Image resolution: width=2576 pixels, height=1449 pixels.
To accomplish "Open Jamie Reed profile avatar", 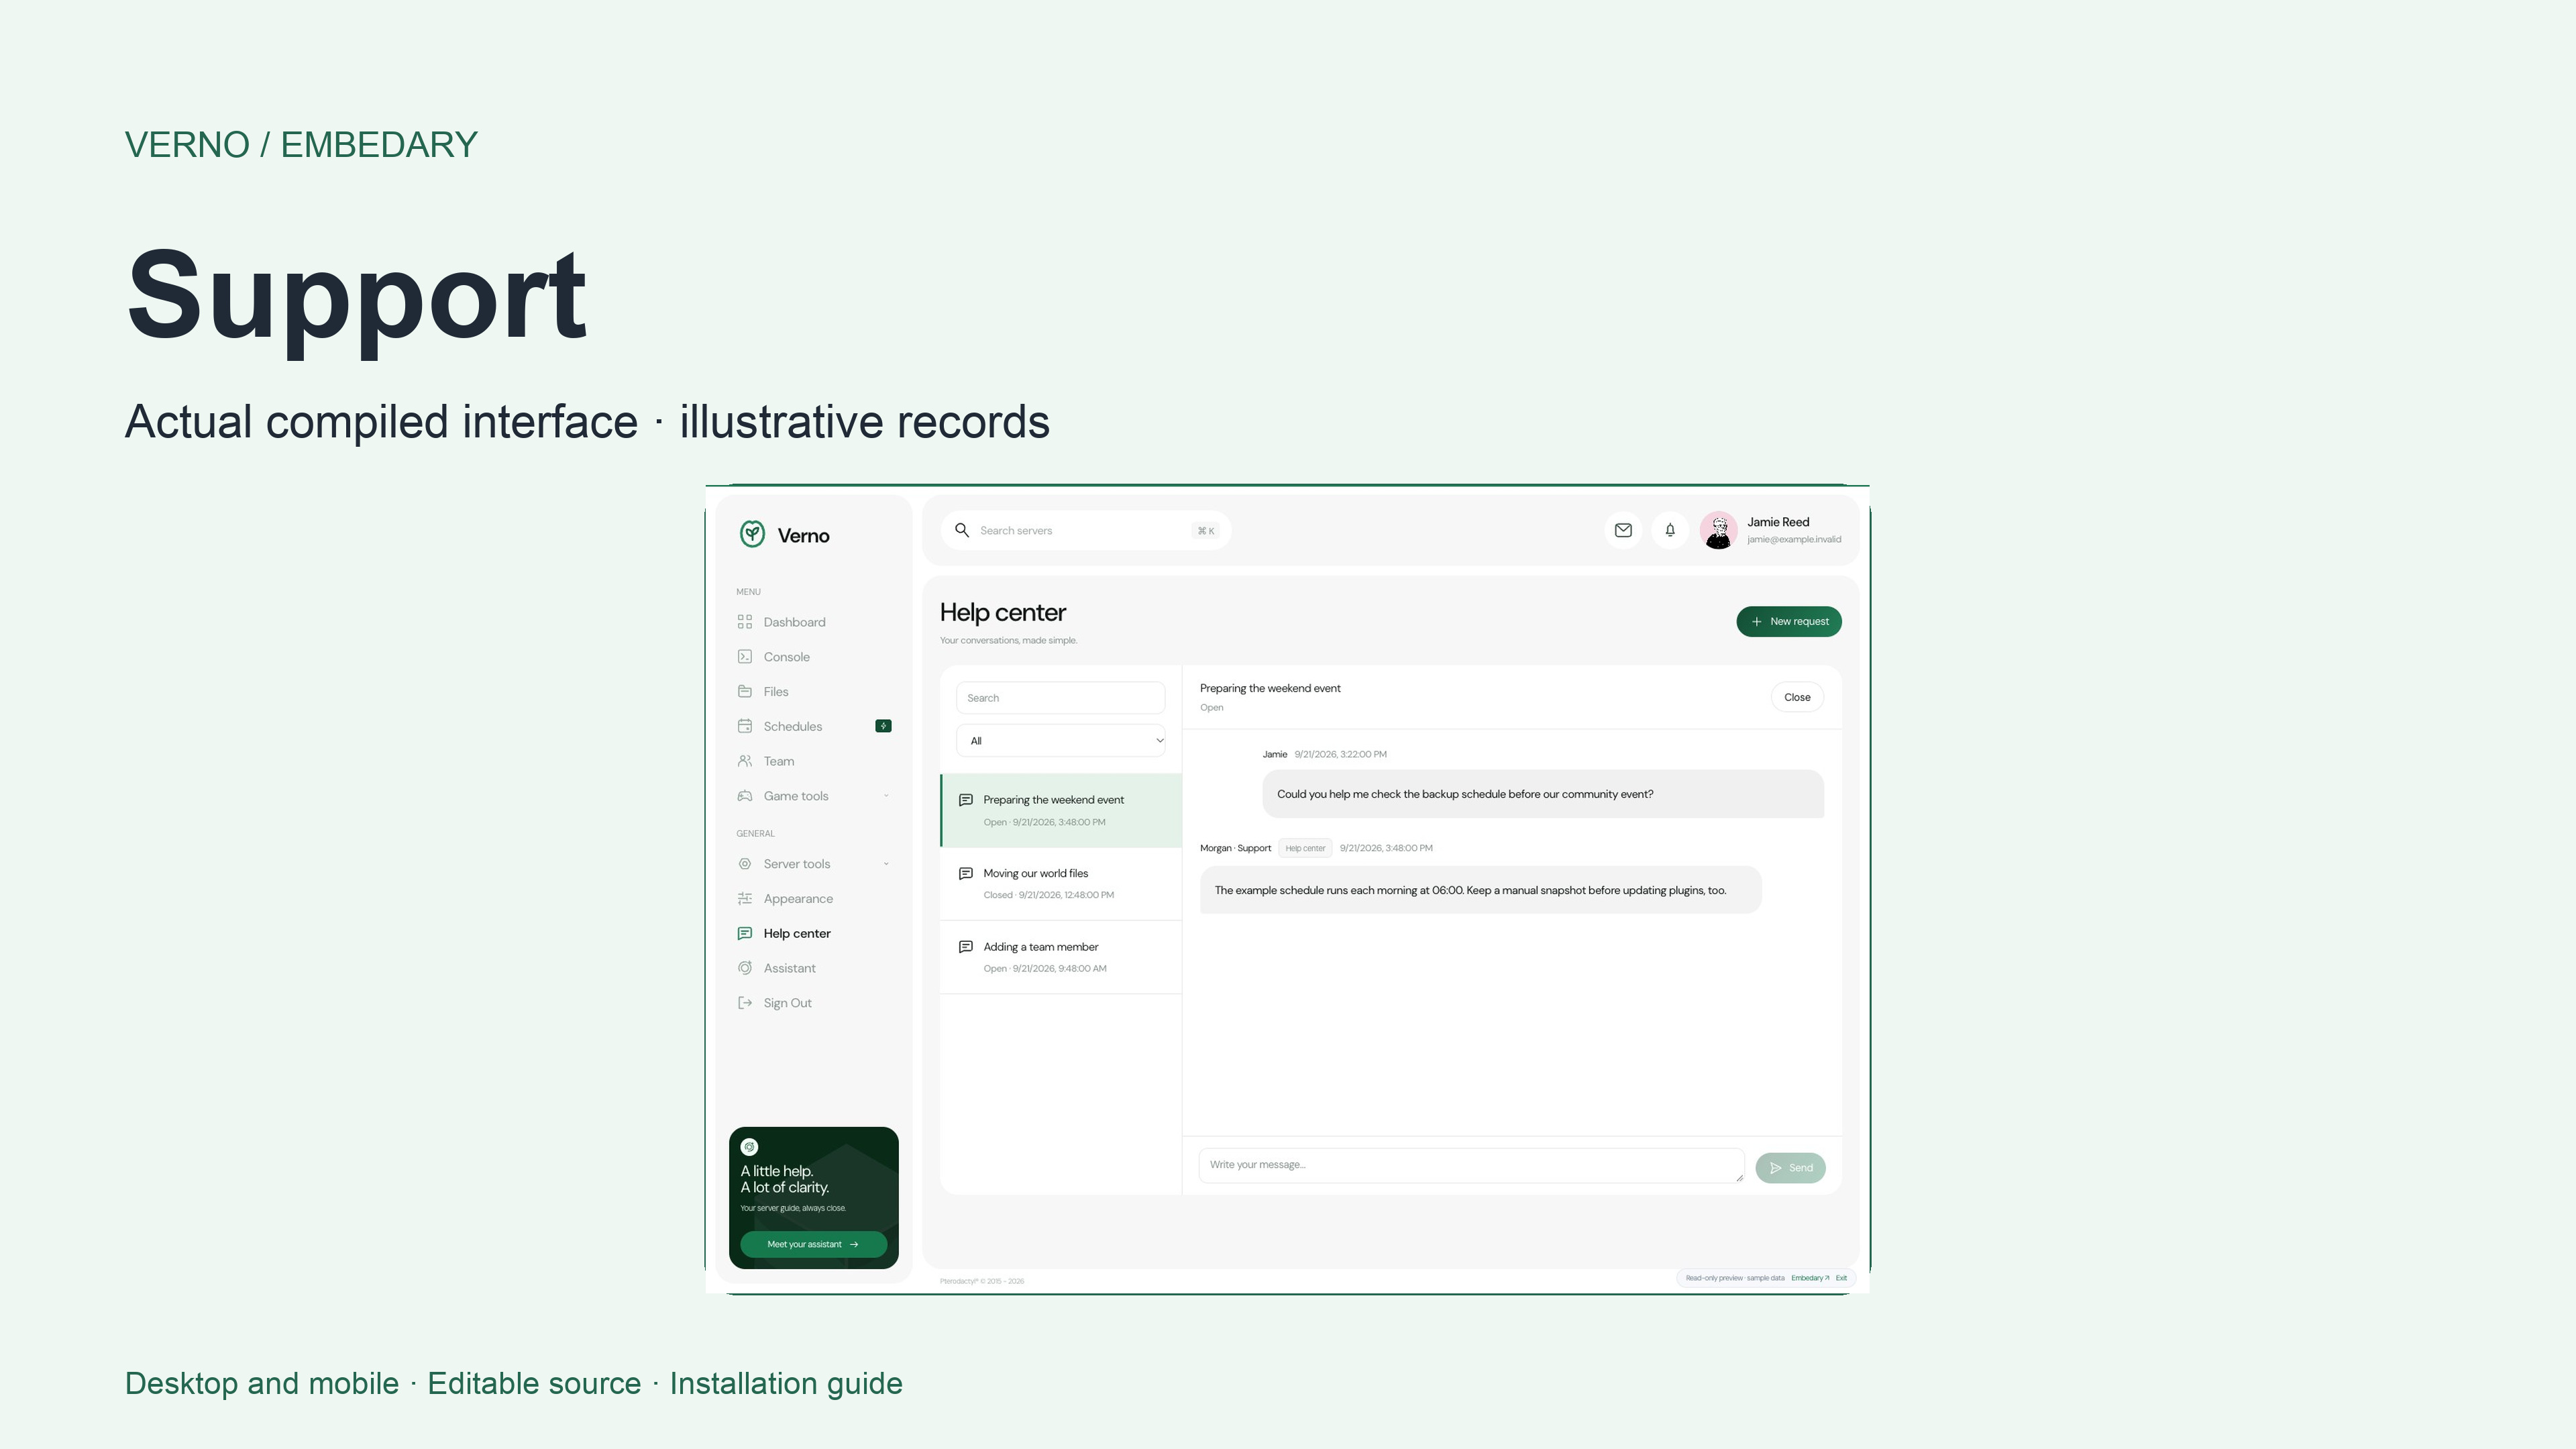I will click(1718, 530).
